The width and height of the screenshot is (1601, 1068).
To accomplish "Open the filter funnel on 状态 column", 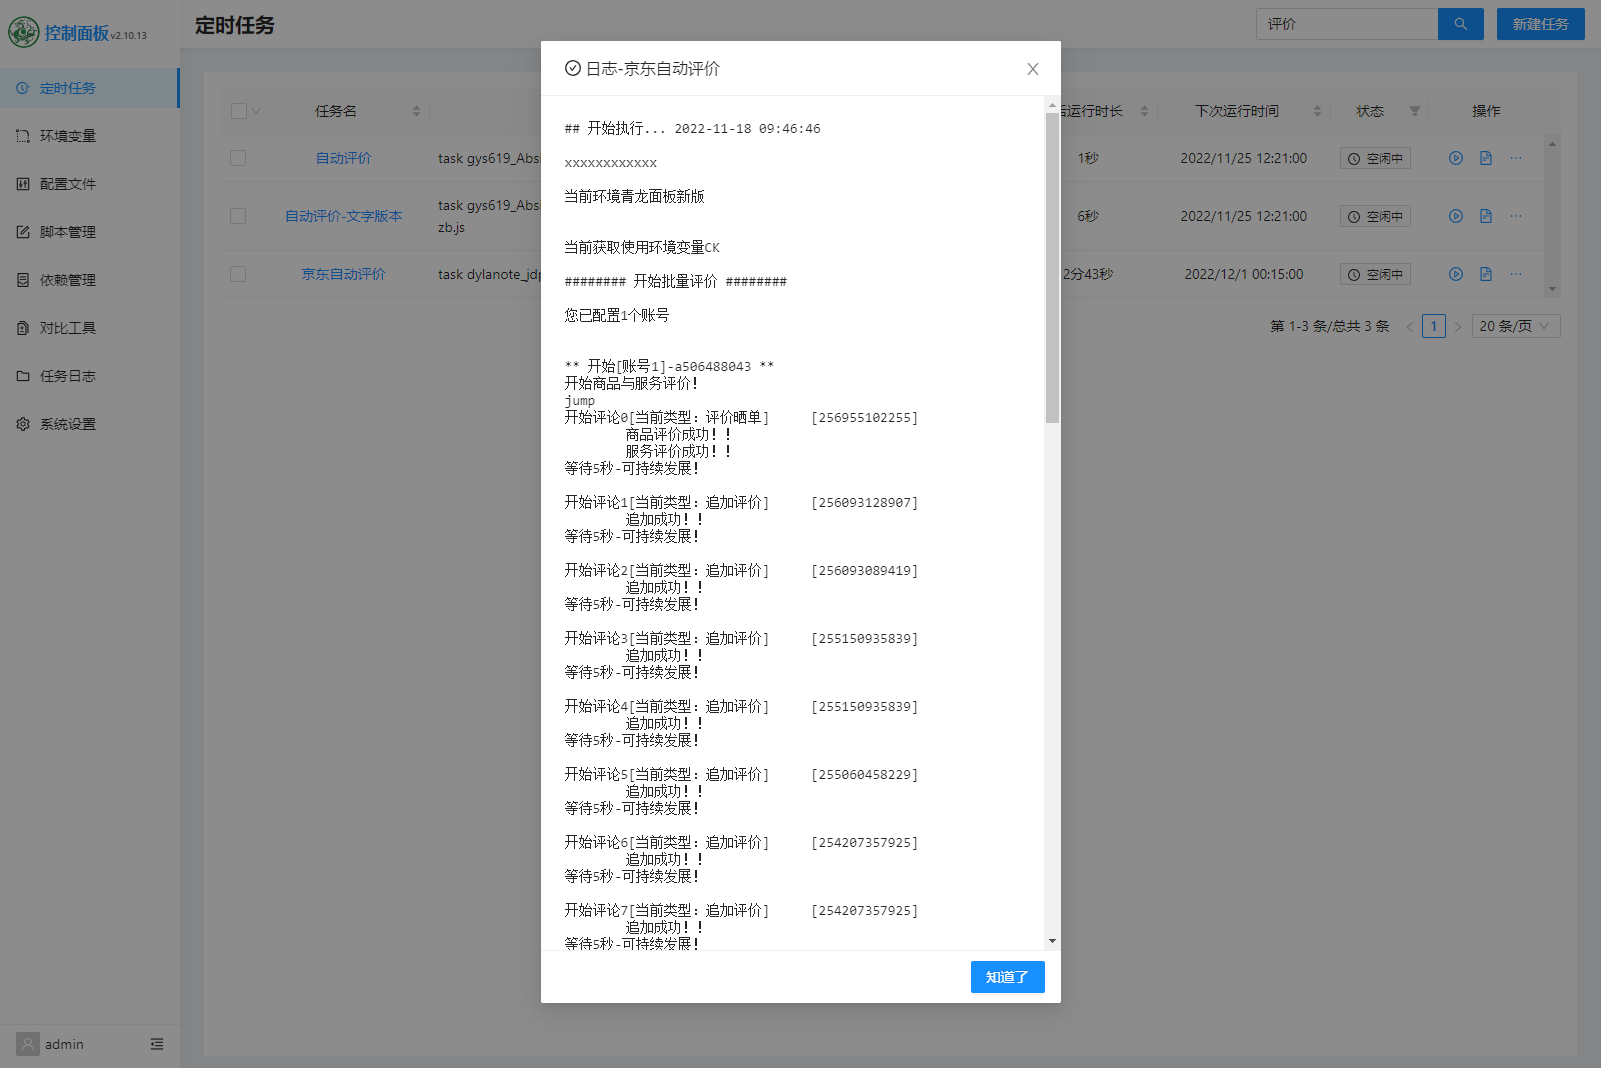I will coord(1413,111).
